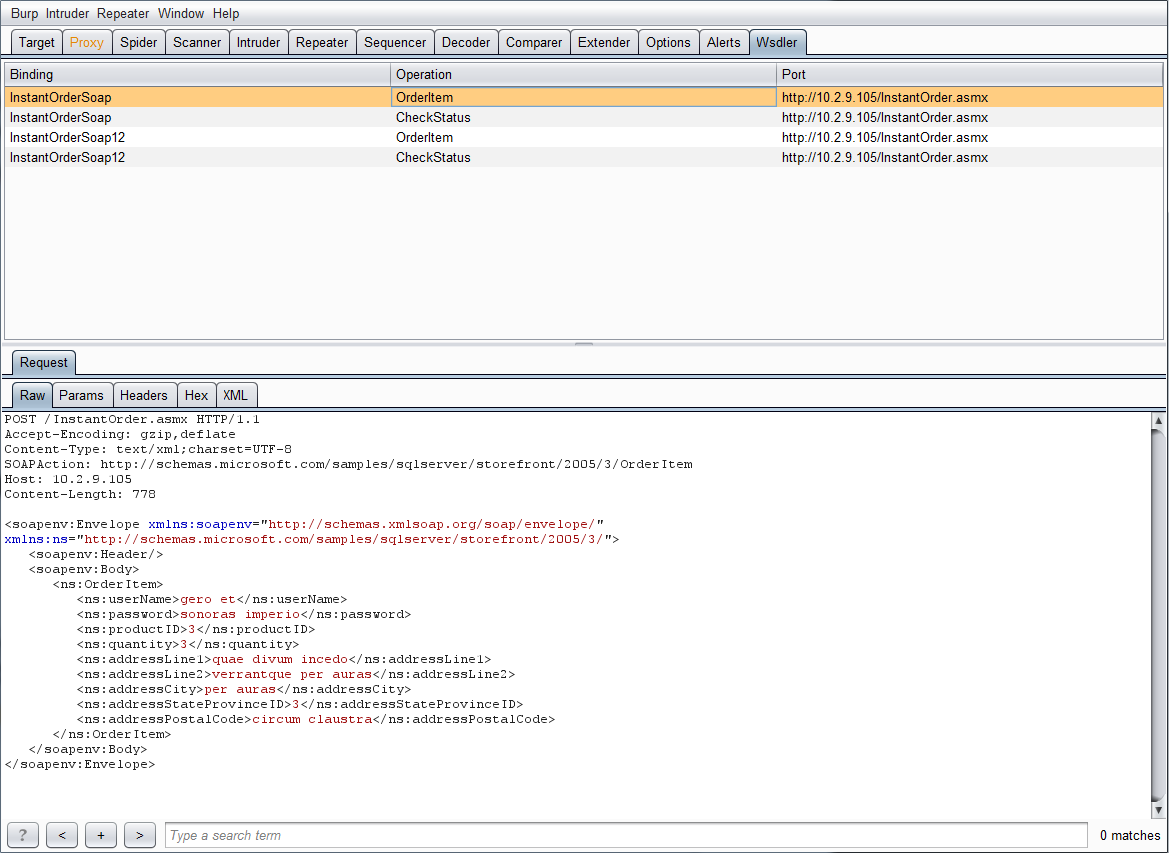1169x853 pixels.
Task: Switch to the Spider tab
Action: pos(139,43)
